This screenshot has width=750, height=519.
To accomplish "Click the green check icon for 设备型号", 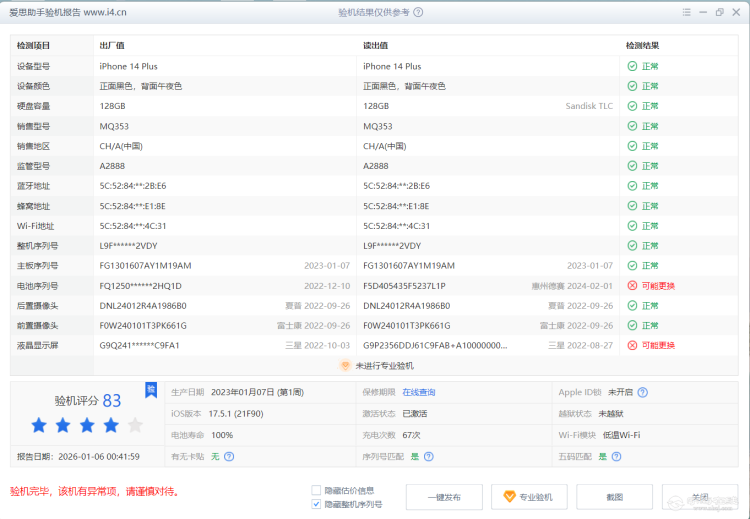I will point(632,66).
